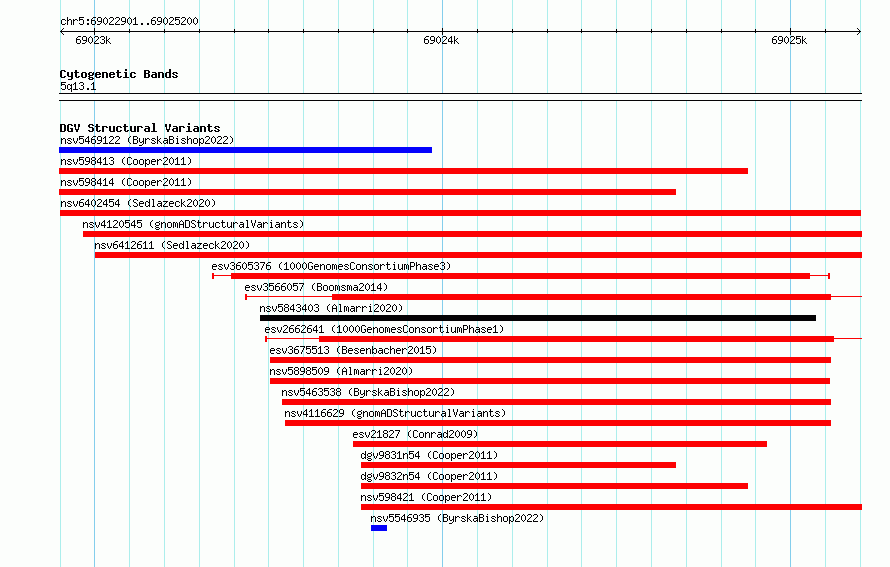
Task: Open the esv2662641 (1000GenomesConsortiumPhase1) label
Action: (x=384, y=329)
